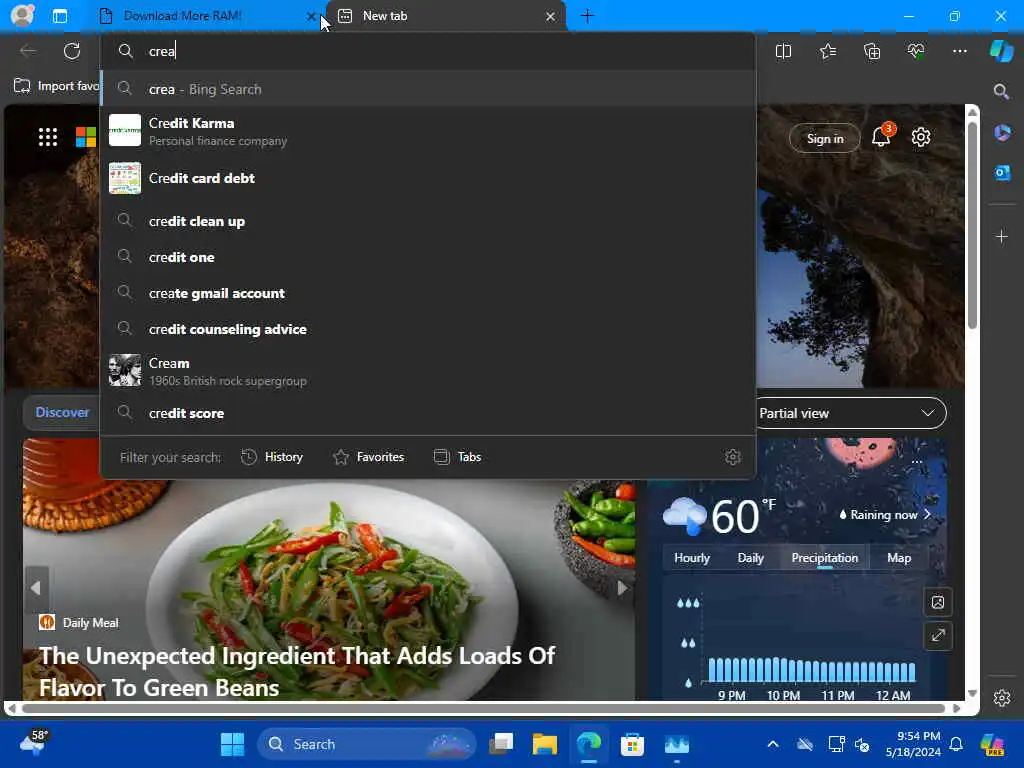
Task: Choose credit counseling advice suggestion
Action: click(x=428, y=329)
